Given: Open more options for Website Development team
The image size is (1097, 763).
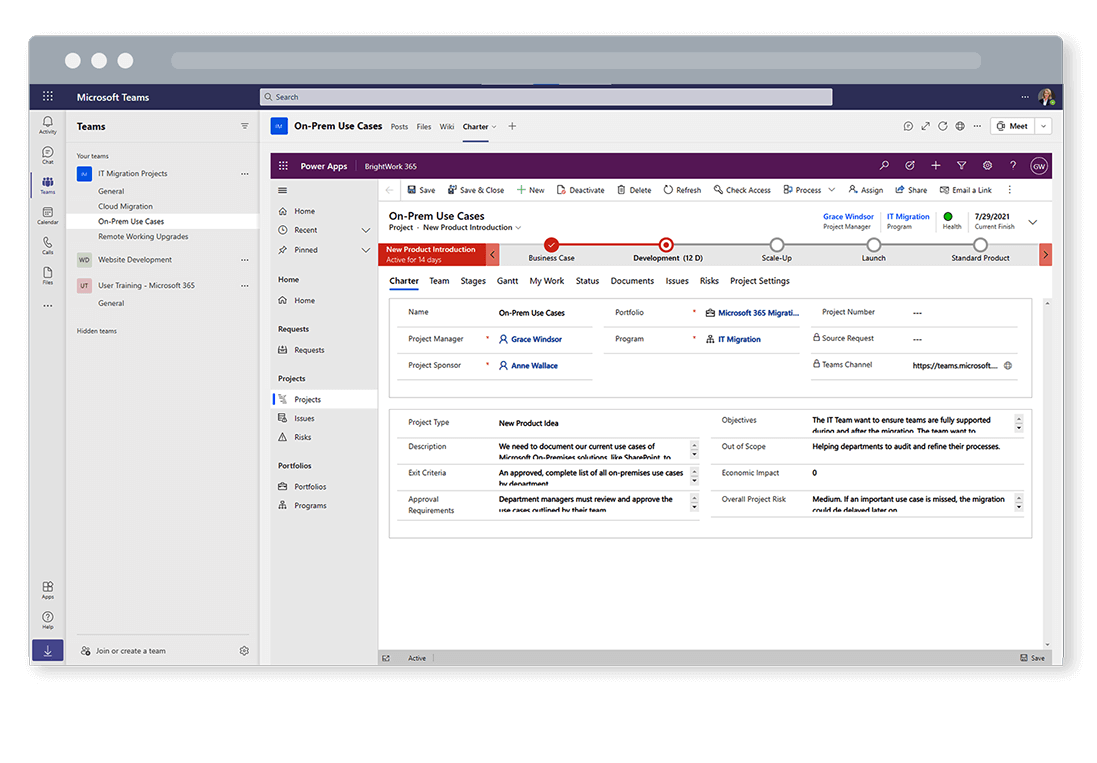Looking at the screenshot, I should (x=244, y=259).
